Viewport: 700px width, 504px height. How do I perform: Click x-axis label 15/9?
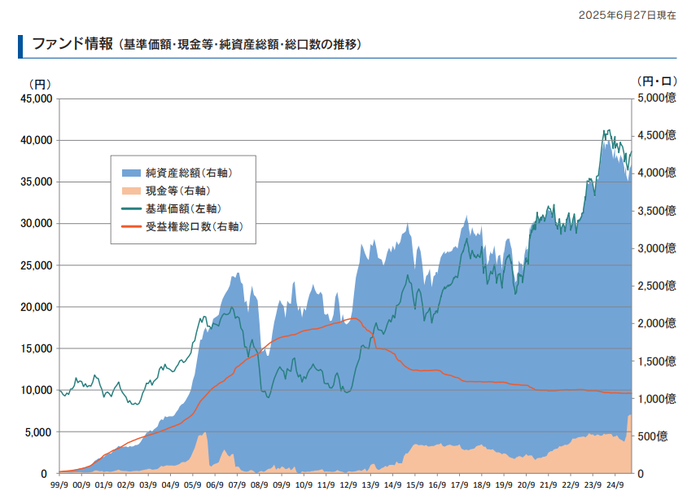pos(415,485)
